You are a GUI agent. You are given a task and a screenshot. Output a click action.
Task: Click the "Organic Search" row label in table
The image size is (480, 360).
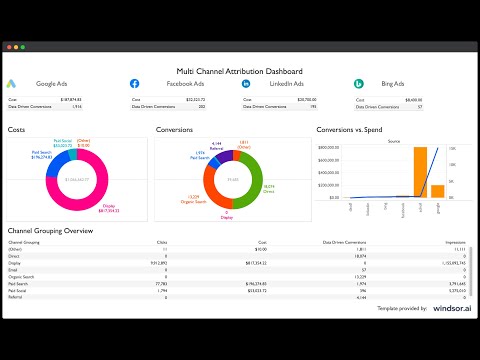(21, 277)
